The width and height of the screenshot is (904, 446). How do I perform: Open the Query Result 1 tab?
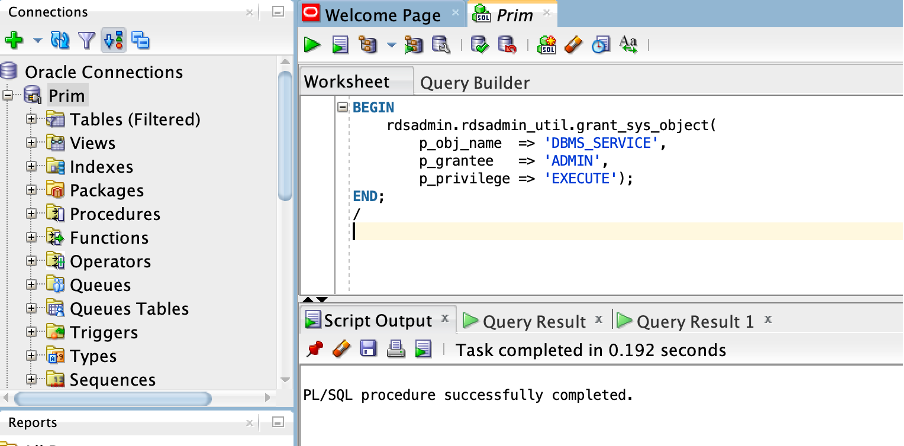point(695,322)
